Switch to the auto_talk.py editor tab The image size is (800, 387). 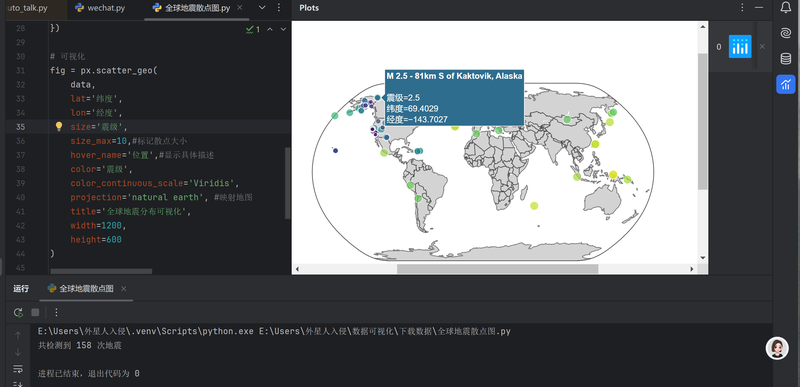[x=28, y=8]
